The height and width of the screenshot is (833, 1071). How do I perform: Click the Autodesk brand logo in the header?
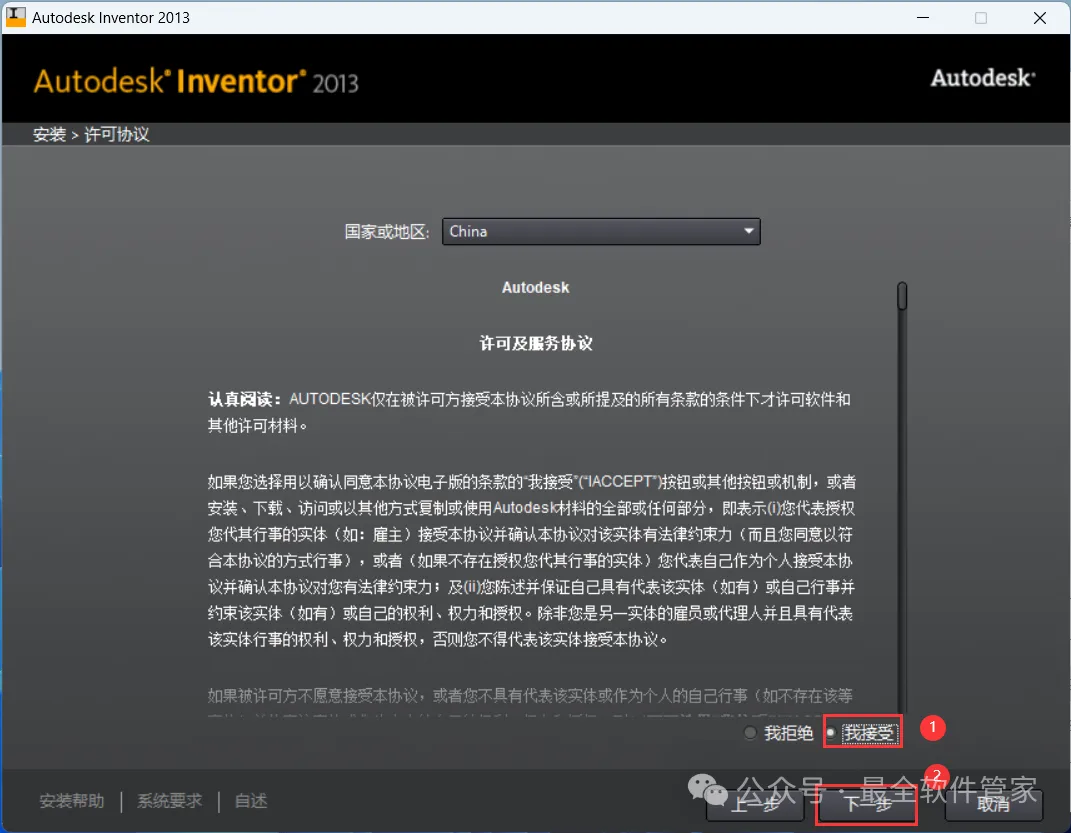pos(983,78)
